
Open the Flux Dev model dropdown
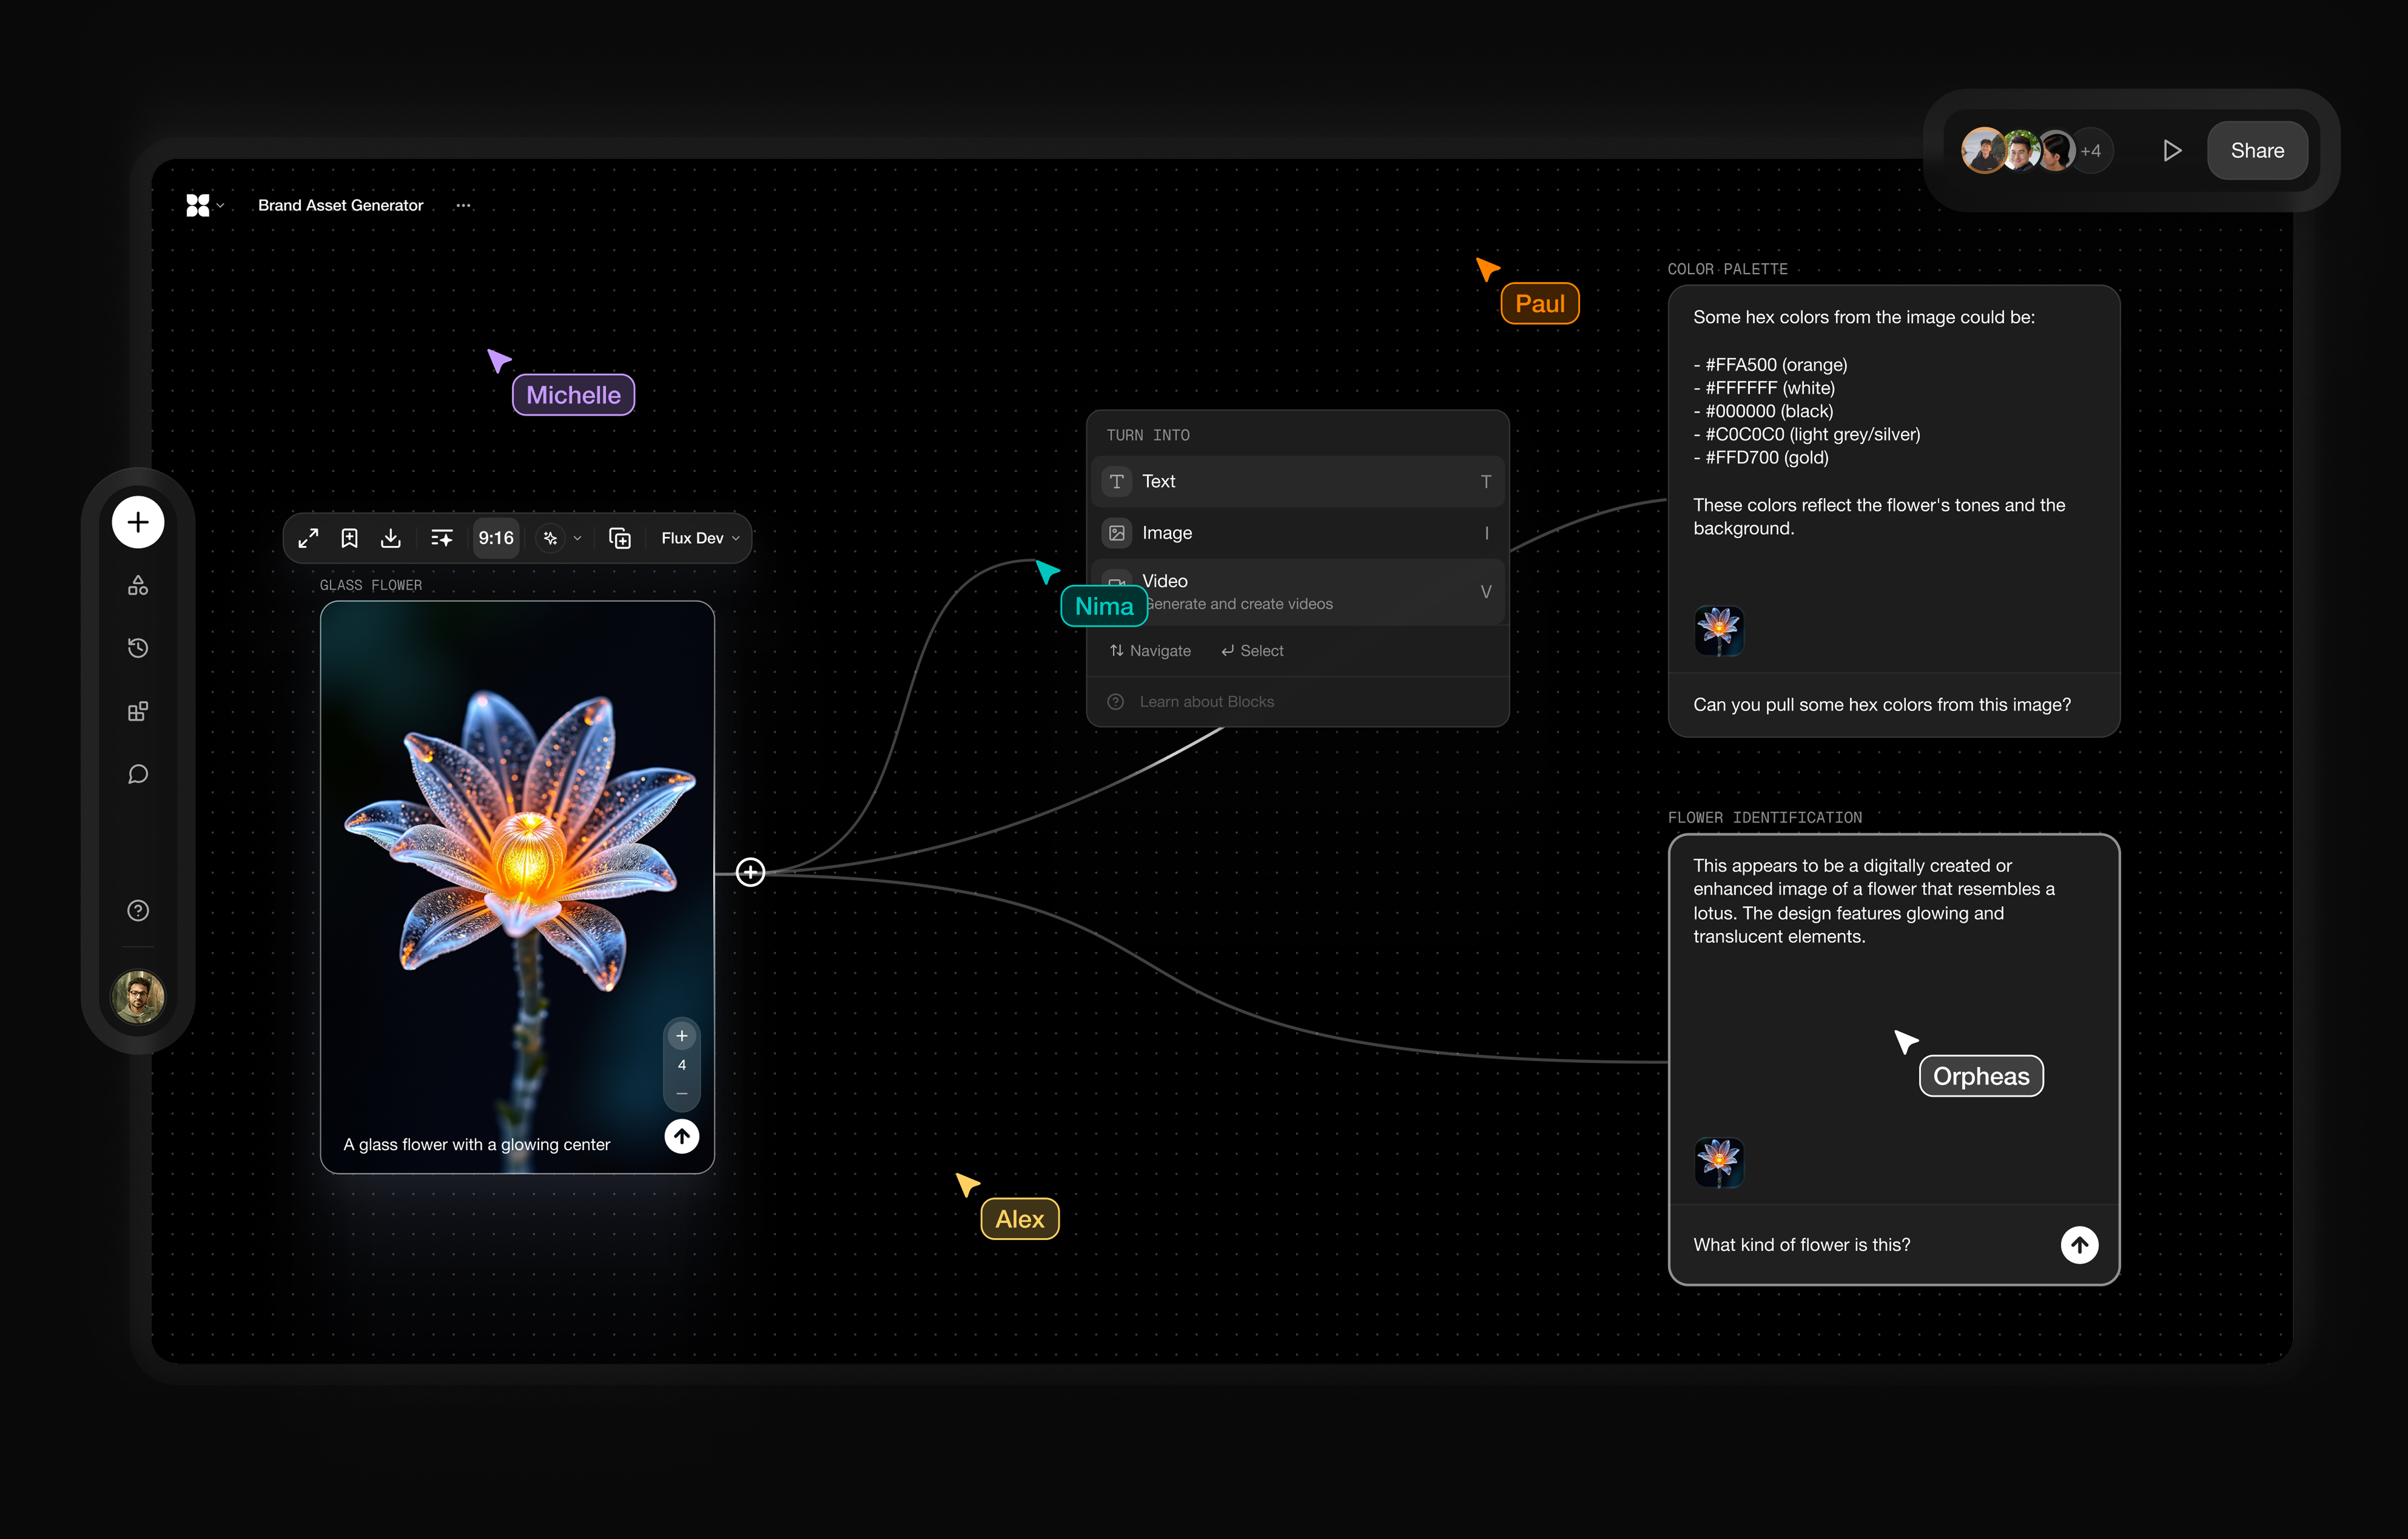coord(700,538)
